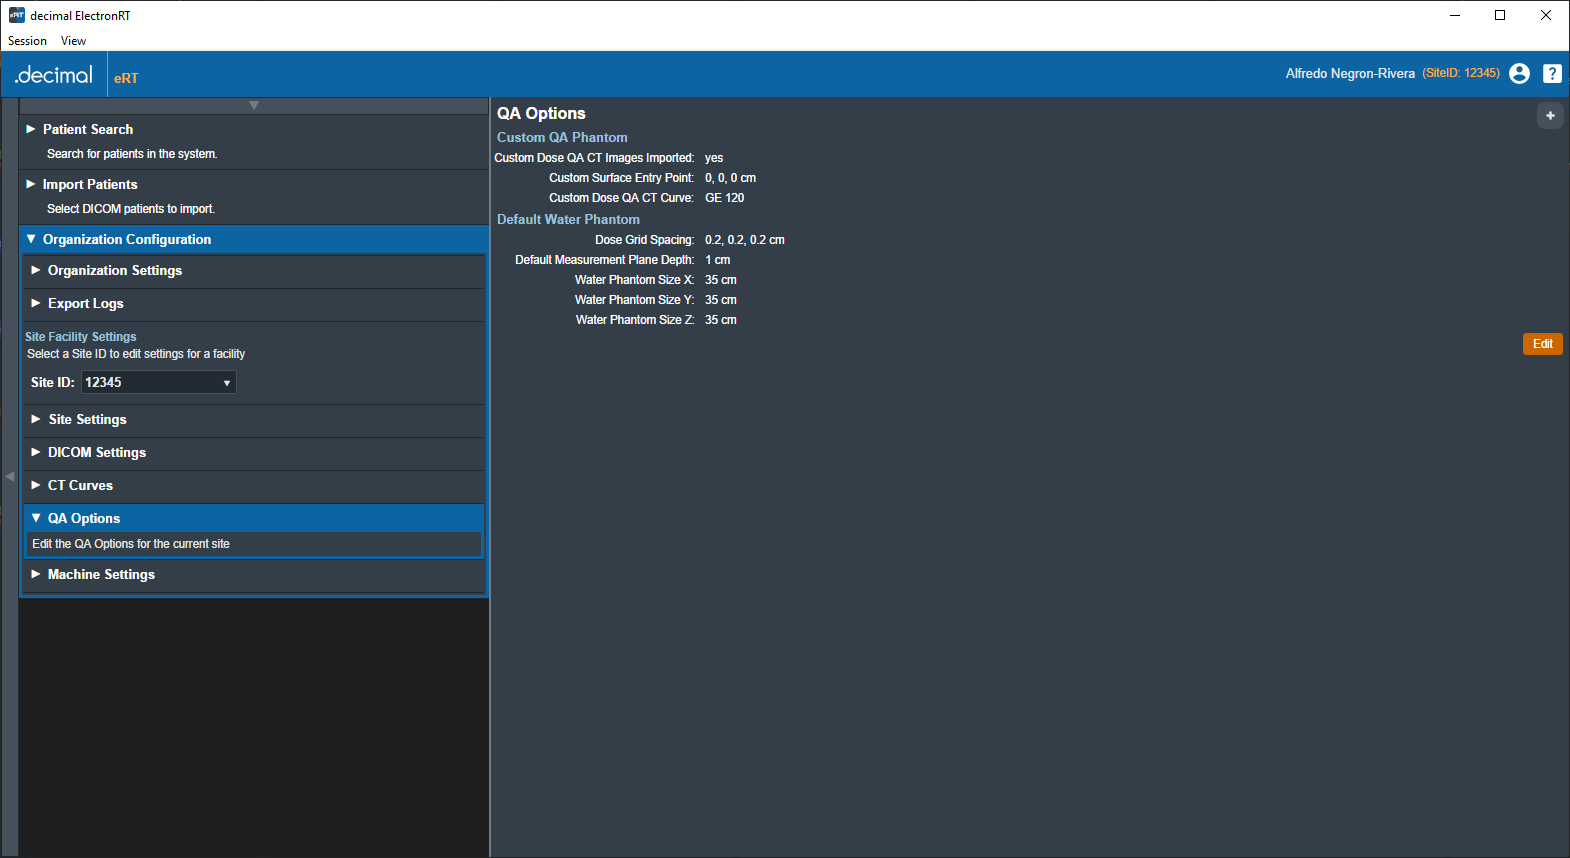1570x858 pixels.
Task: Open the Session menu
Action: (28, 41)
